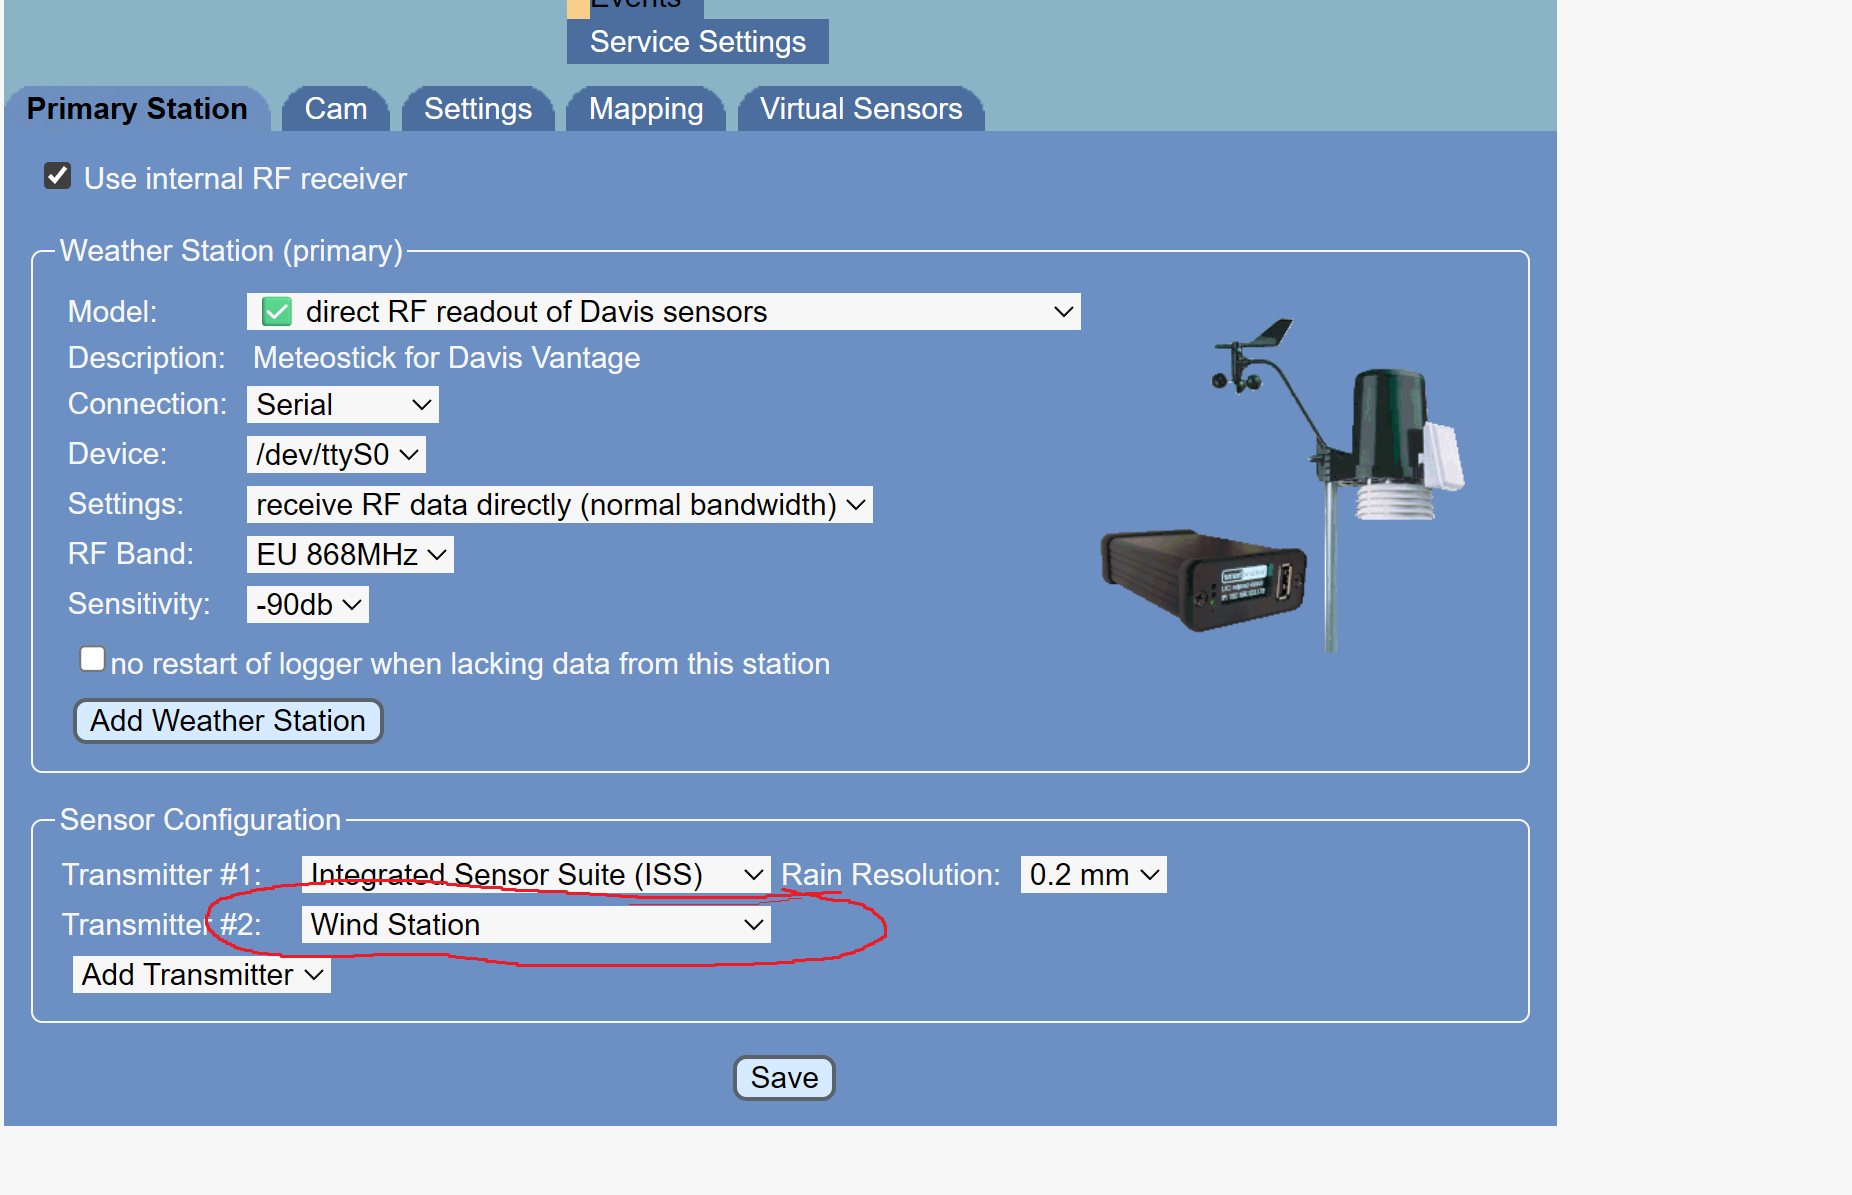Click the Meteostick device image
Image resolution: width=1852 pixels, height=1195 pixels.
(x=1200, y=580)
